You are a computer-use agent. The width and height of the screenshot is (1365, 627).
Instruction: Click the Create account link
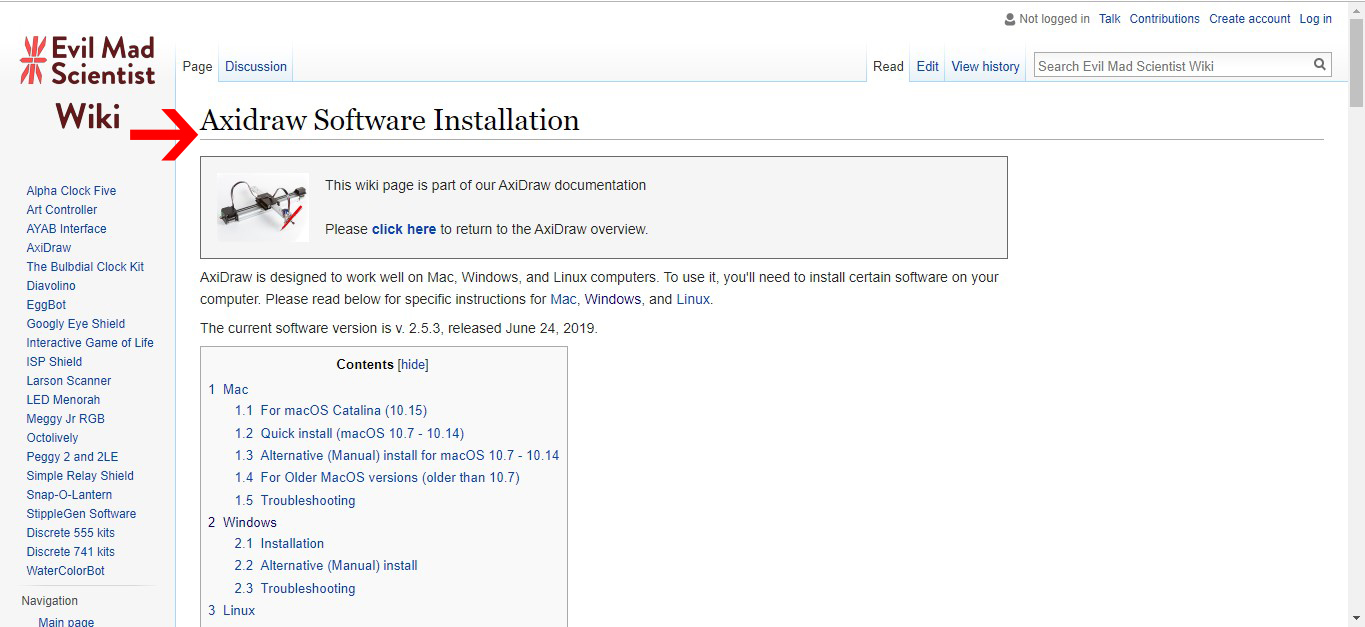1250,19
